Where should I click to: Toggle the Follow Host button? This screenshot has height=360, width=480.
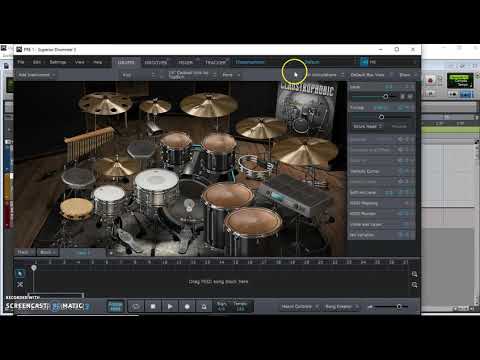115,306
